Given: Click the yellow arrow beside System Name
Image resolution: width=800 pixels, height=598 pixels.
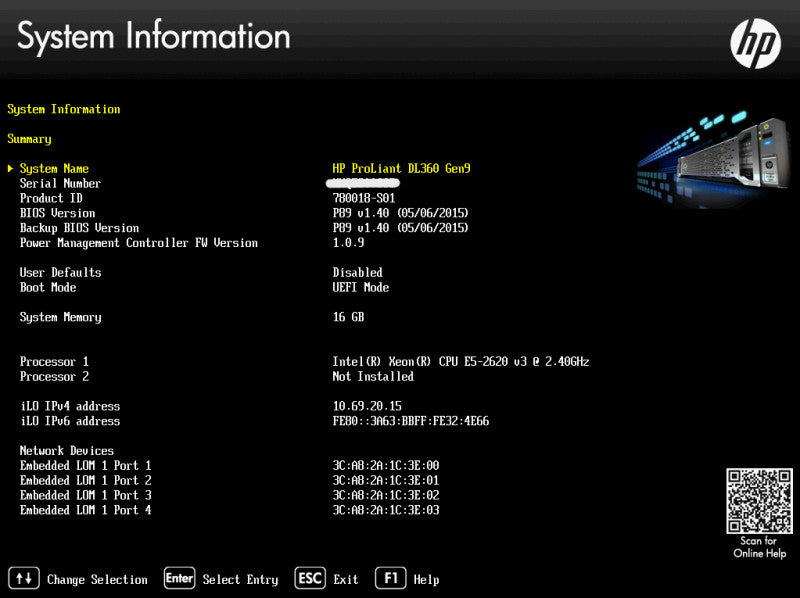Looking at the screenshot, I should (10, 168).
